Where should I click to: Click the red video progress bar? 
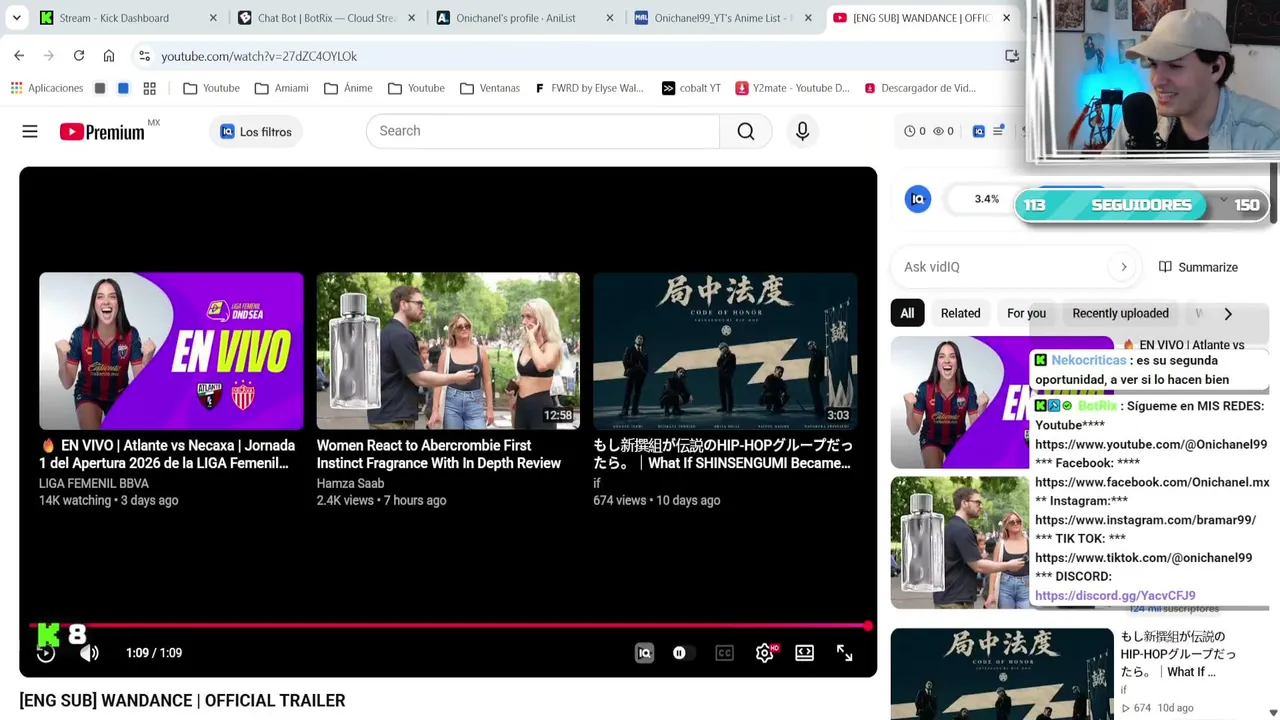click(448, 626)
